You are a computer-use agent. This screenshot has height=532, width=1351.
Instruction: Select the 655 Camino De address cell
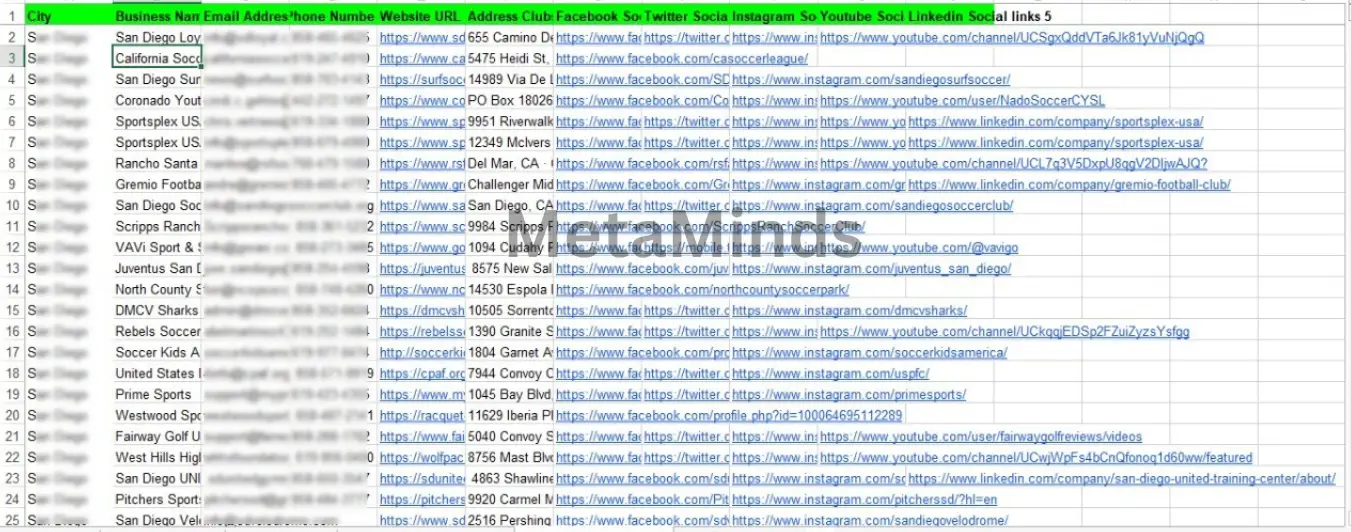click(510, 38)
